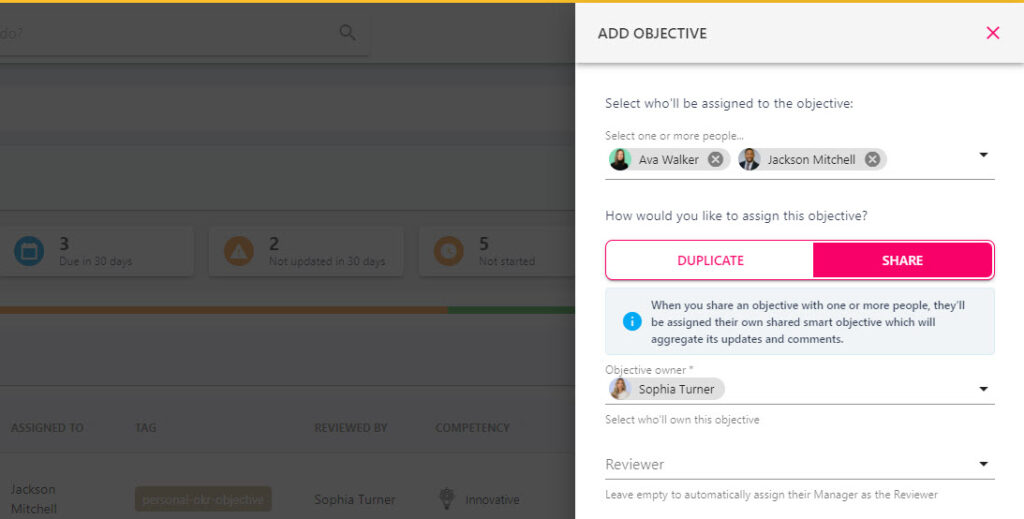Click the orange-green progress bar
The height and width of the screenshot is (519, 1024).
287,310
